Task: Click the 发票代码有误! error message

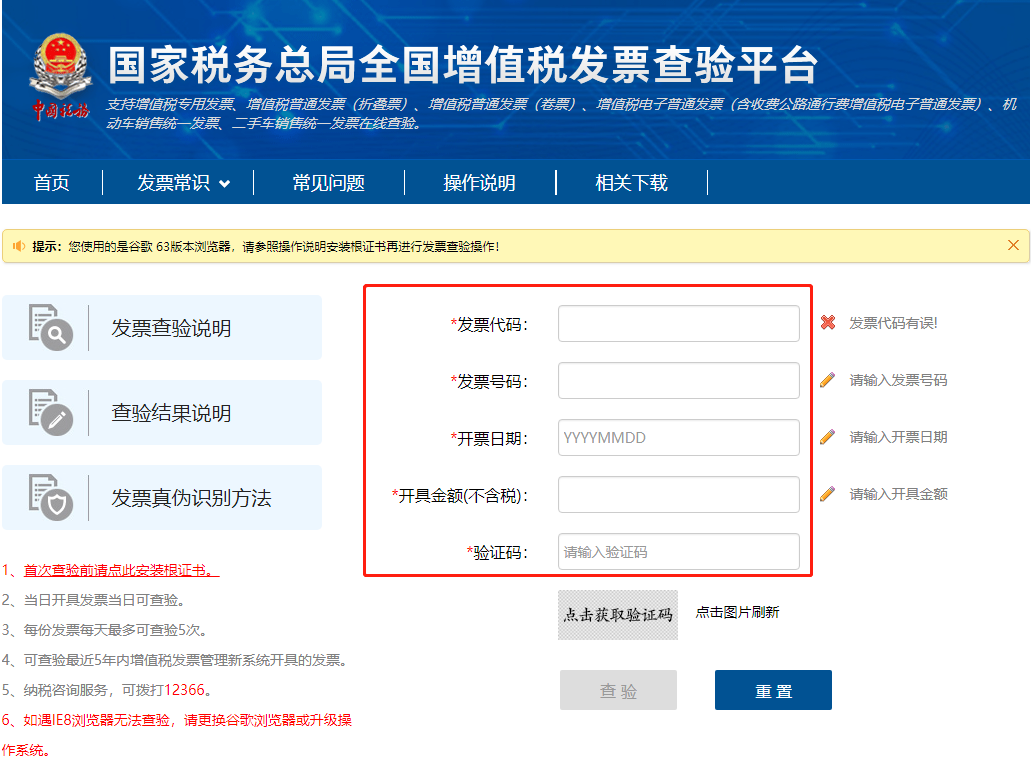Action: [x=893, y=323]
